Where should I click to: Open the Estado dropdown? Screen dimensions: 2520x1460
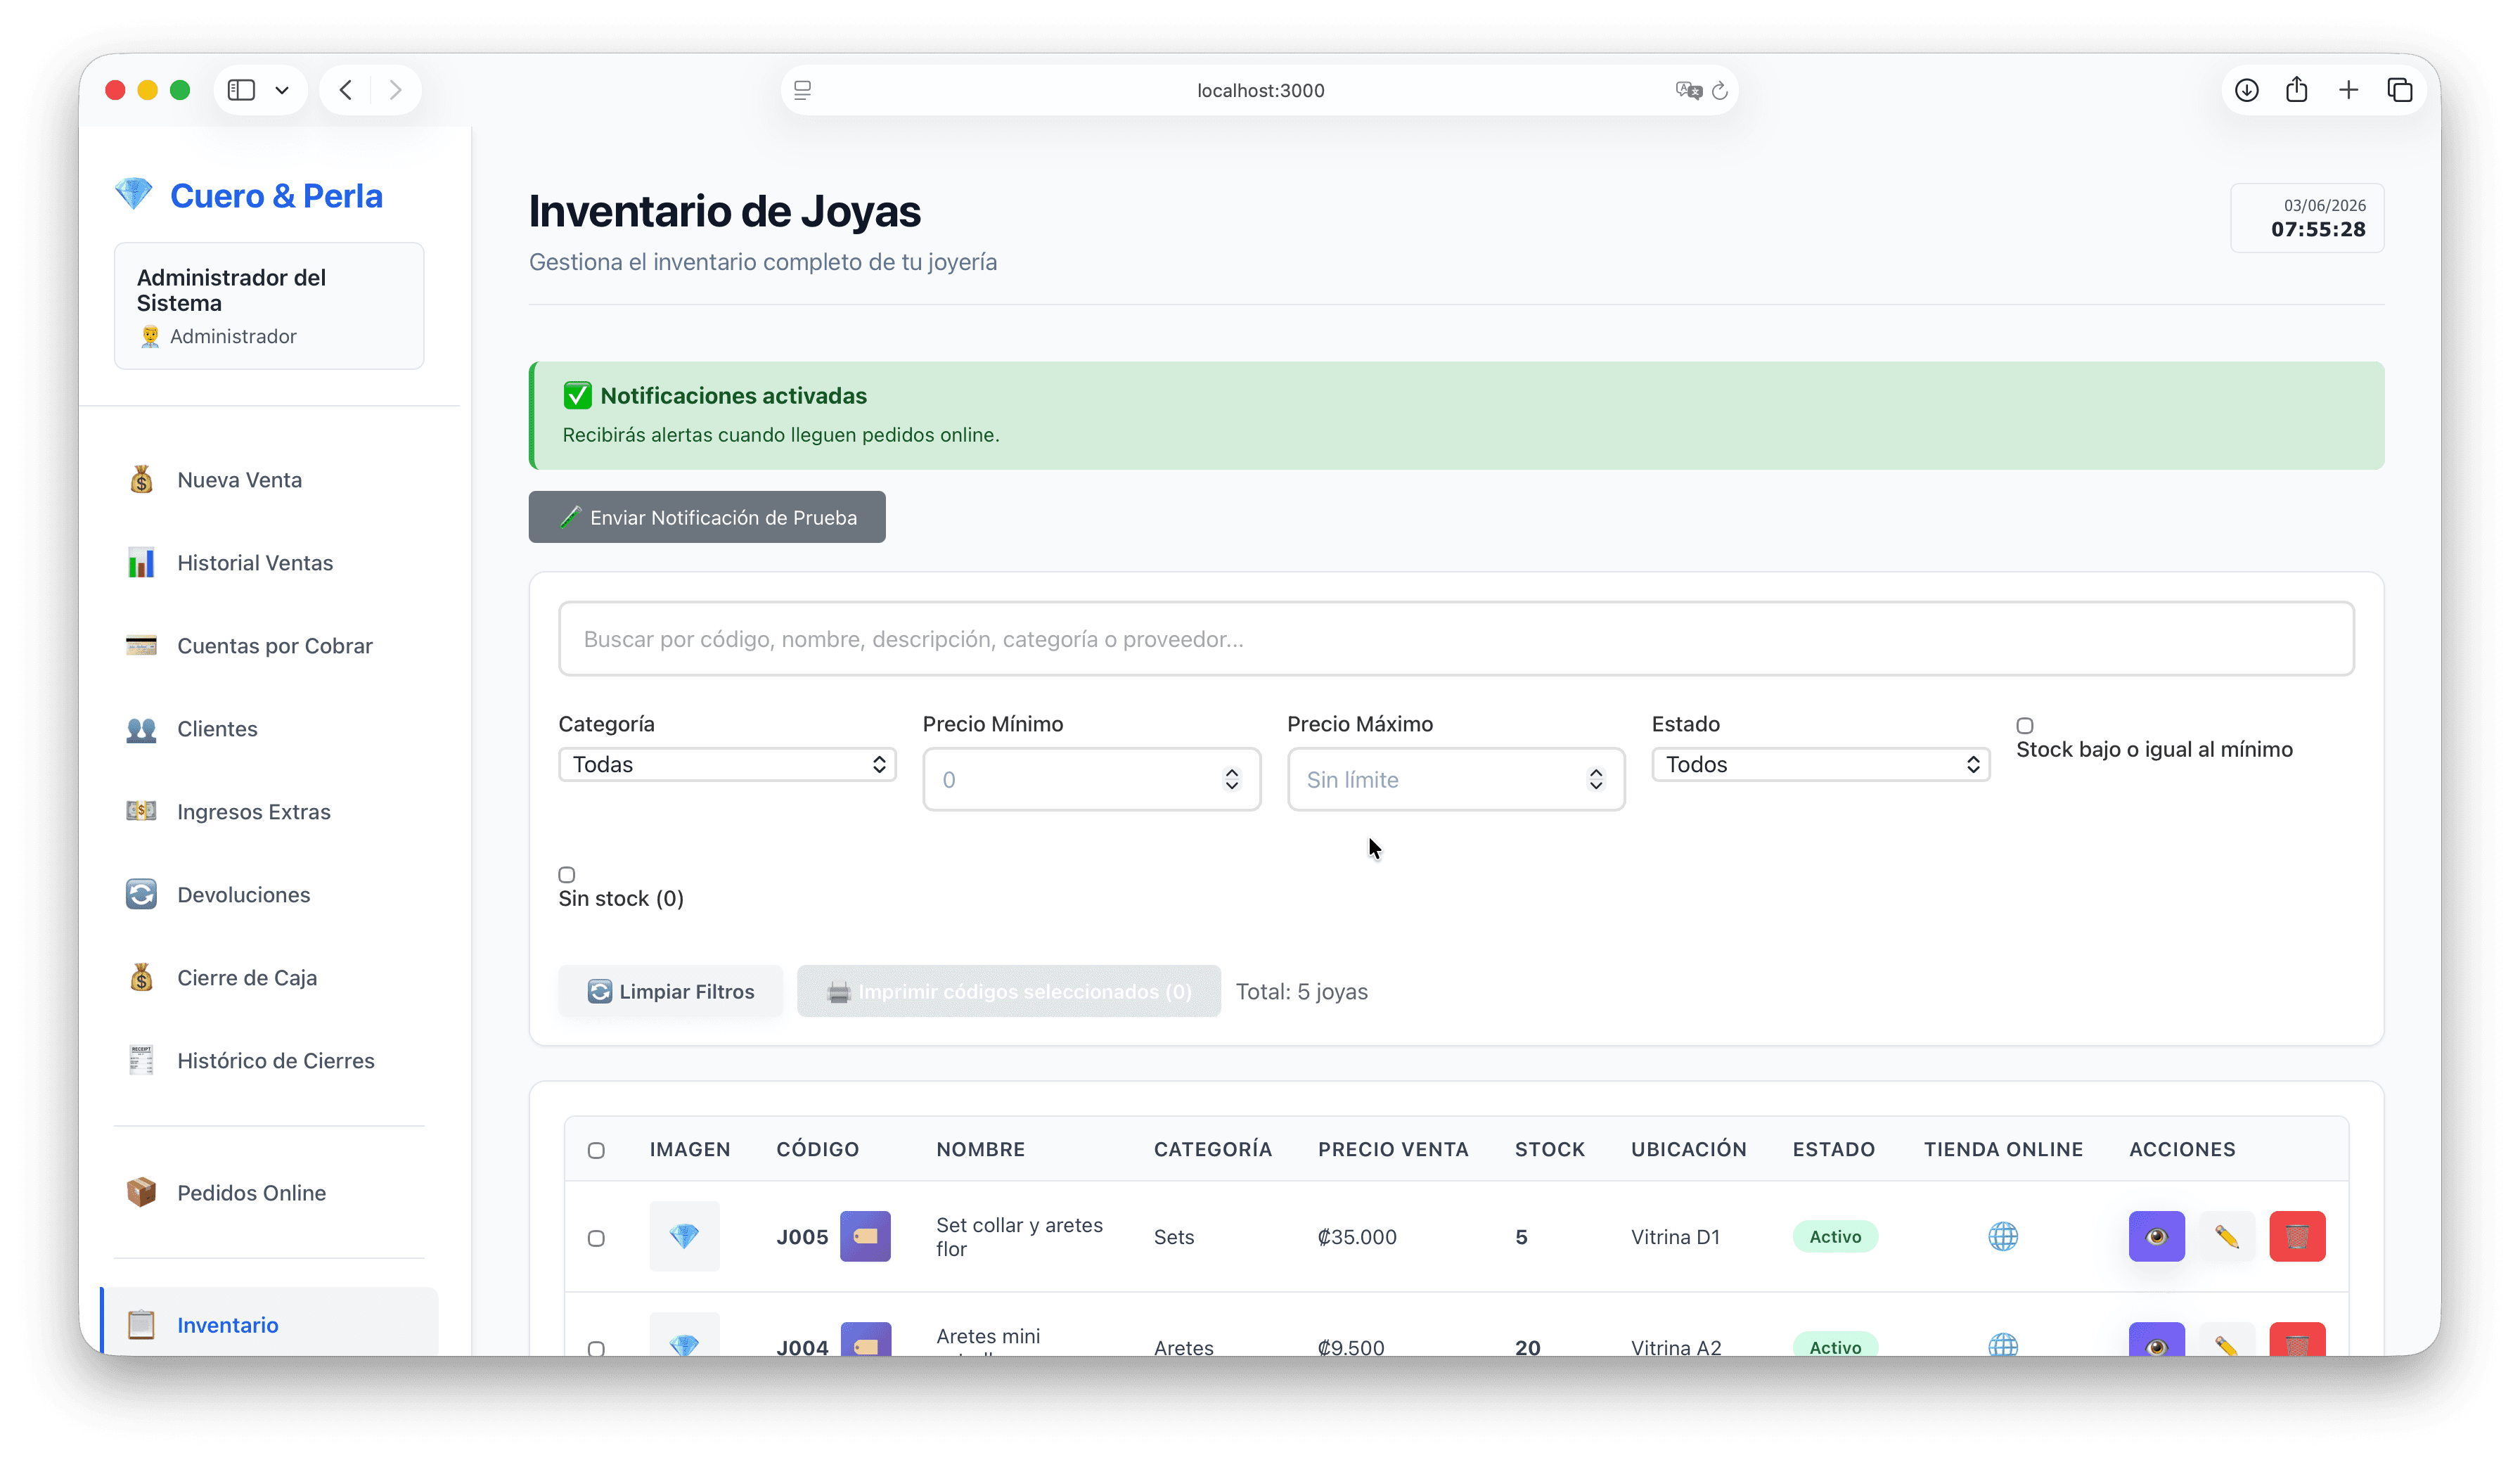(x=1820, y=765)
